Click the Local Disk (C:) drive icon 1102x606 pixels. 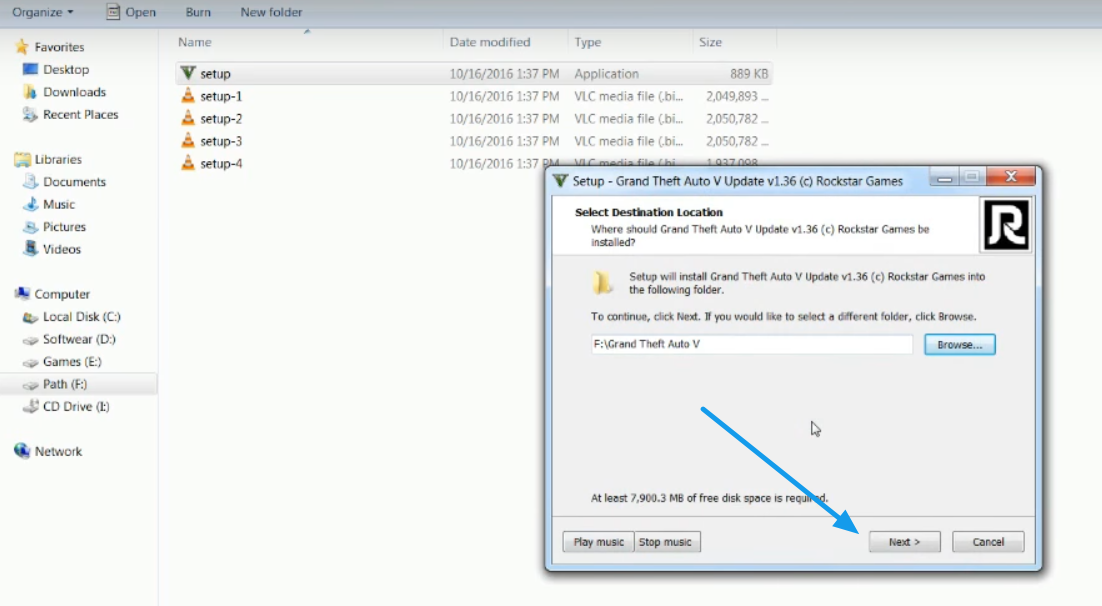click(30, 317)
